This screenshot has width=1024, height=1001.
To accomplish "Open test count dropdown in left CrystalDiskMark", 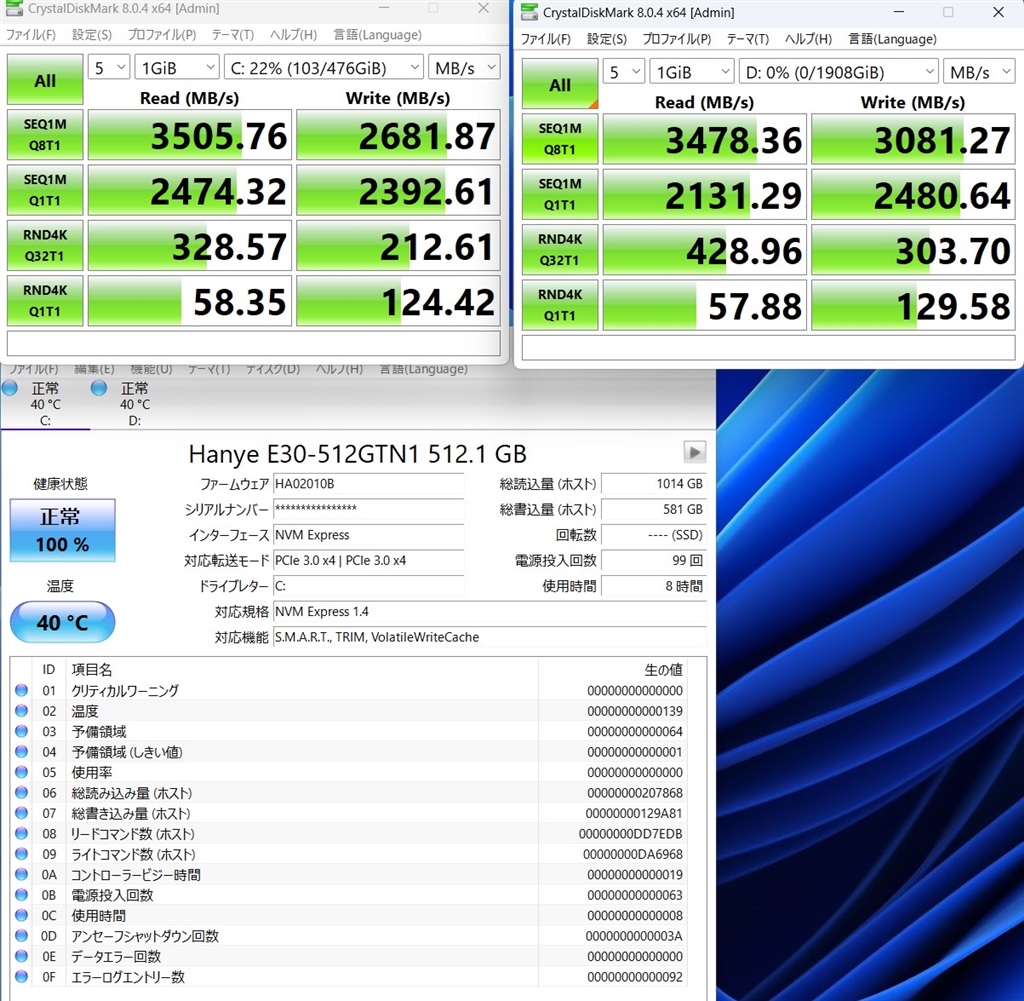I will (x=108, y=67).
